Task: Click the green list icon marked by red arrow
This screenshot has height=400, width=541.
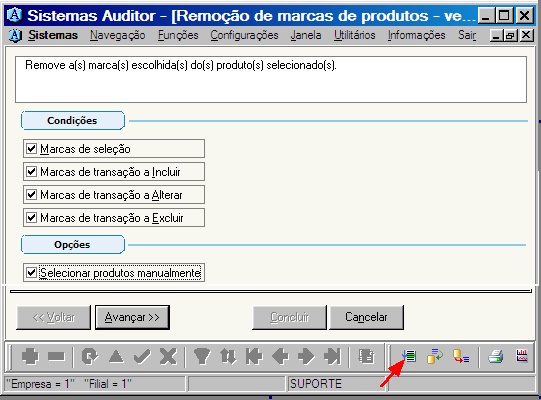Action: (x=409, y=356)
